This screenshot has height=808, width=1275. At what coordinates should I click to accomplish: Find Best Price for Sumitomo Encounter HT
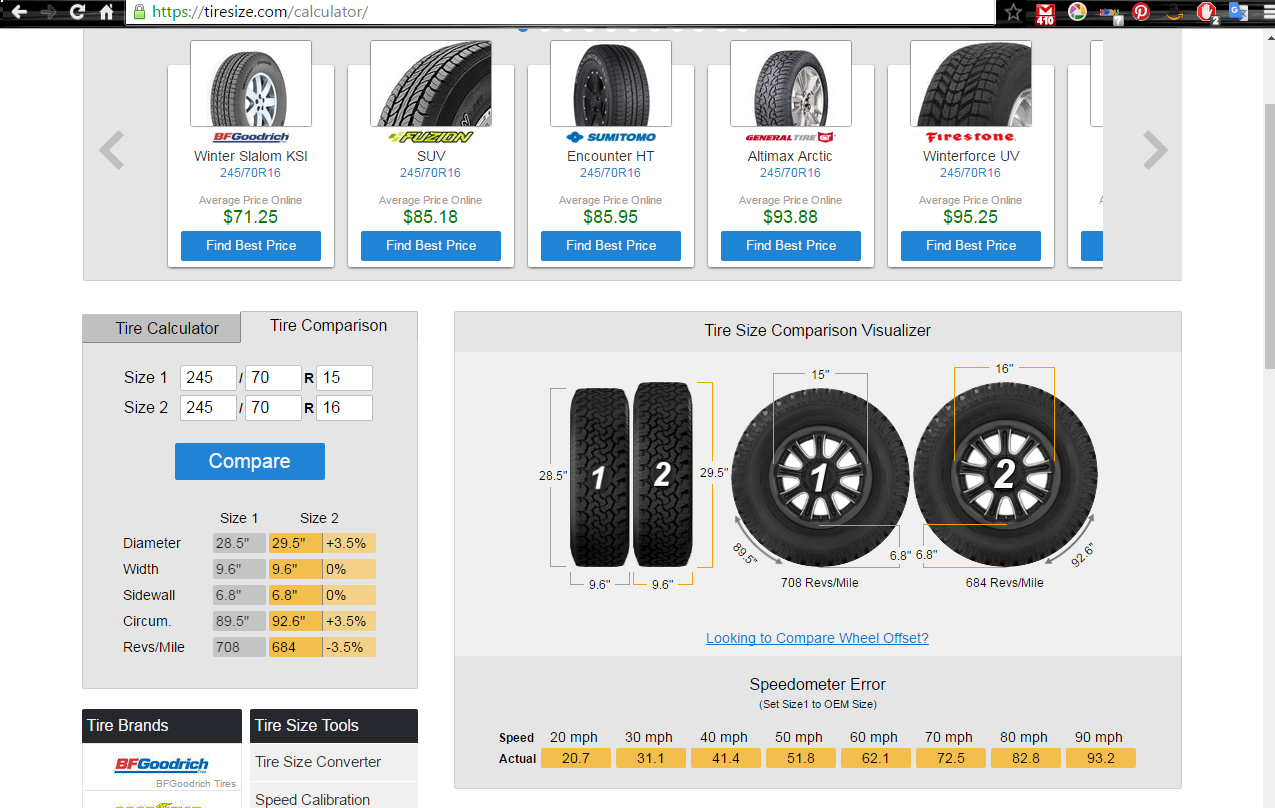coord(610,245)
